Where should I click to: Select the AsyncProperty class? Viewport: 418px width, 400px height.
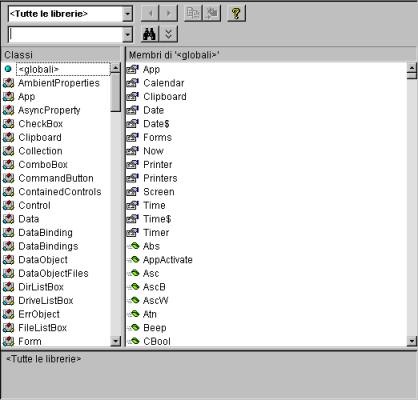[x=49, y=110]
